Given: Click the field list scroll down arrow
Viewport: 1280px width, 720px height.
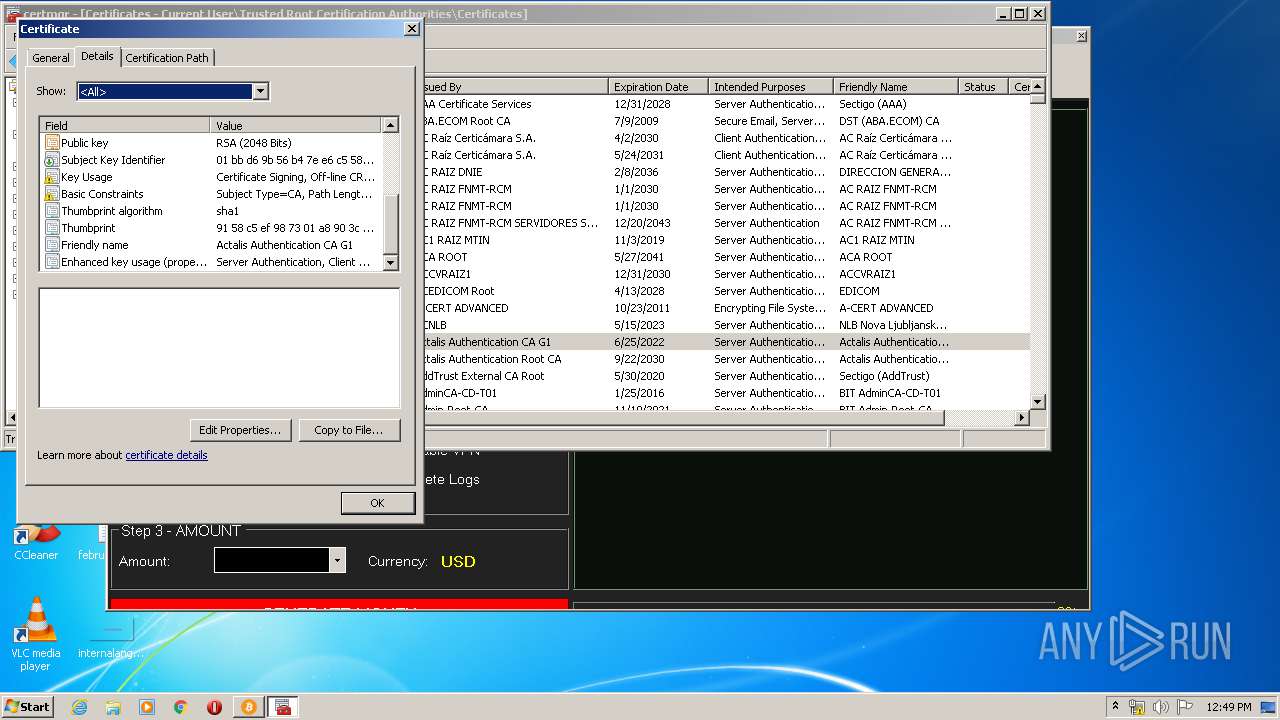Looking at the screenshot, I should coord(391,263).
